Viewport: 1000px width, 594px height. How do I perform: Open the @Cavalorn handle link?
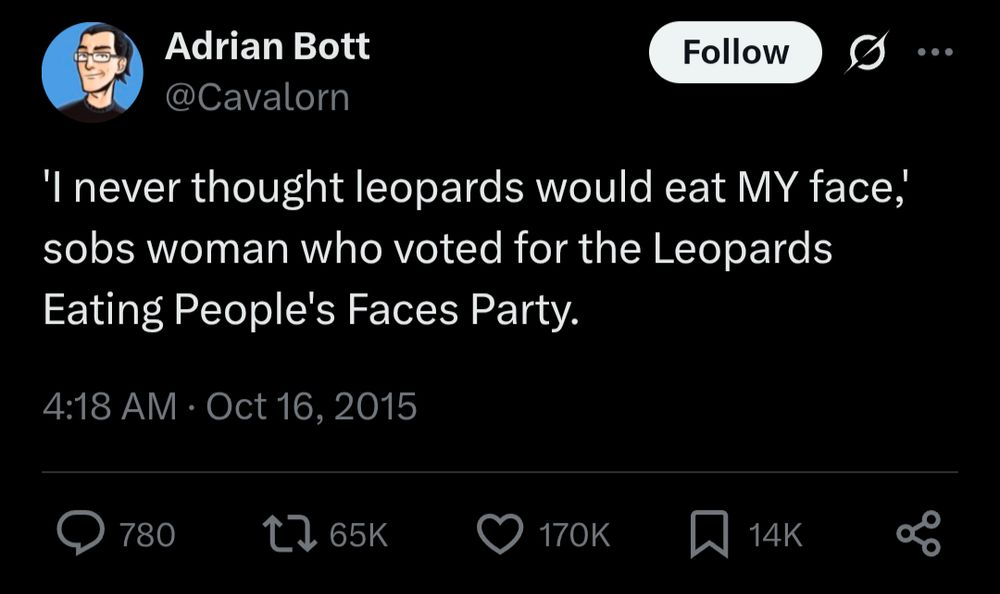click(x=255, y=97)
